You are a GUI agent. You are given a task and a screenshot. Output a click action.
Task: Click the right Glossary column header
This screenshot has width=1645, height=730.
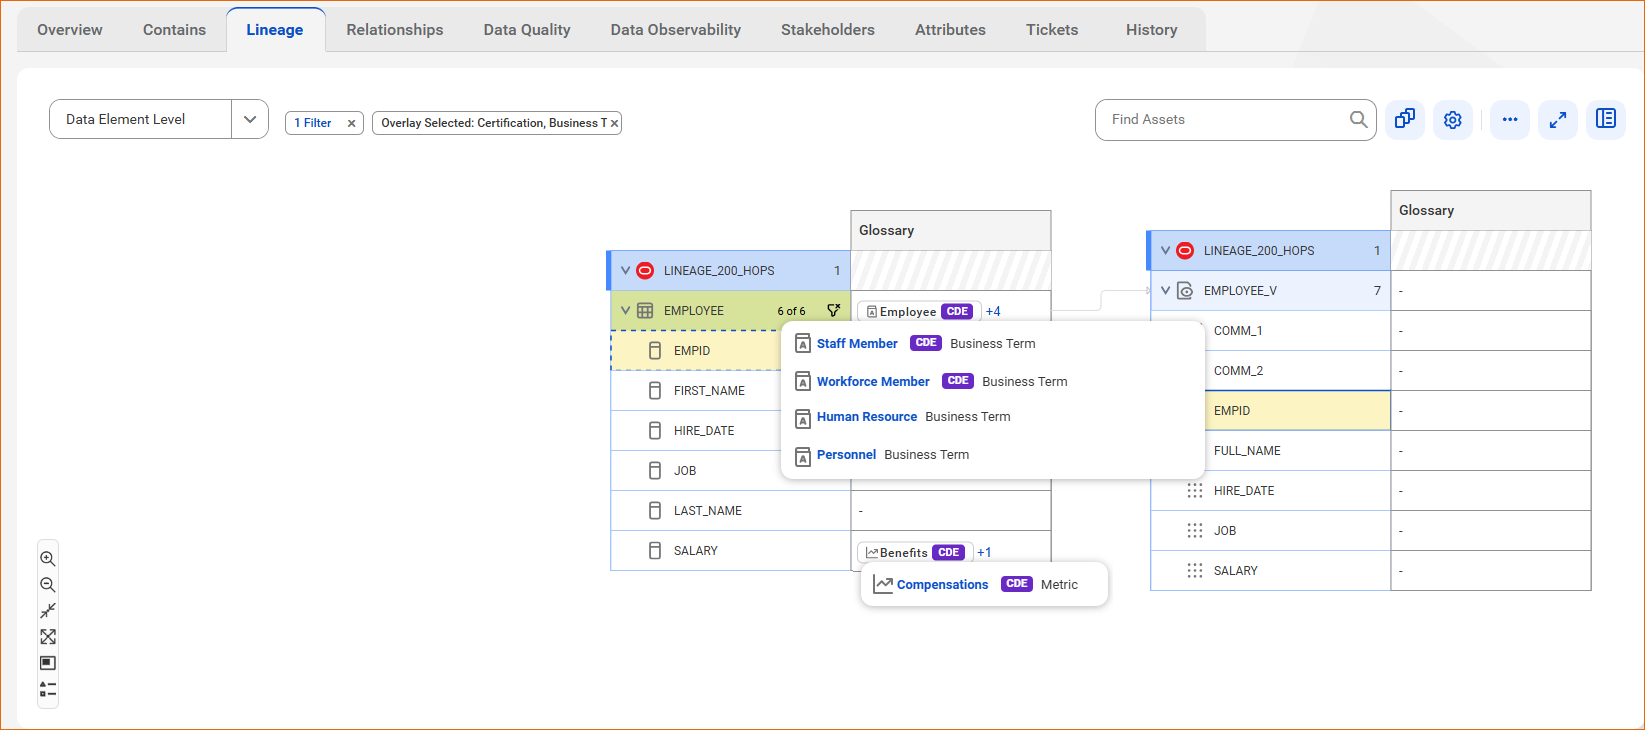pyautogui.click(x=1490, y=210)
